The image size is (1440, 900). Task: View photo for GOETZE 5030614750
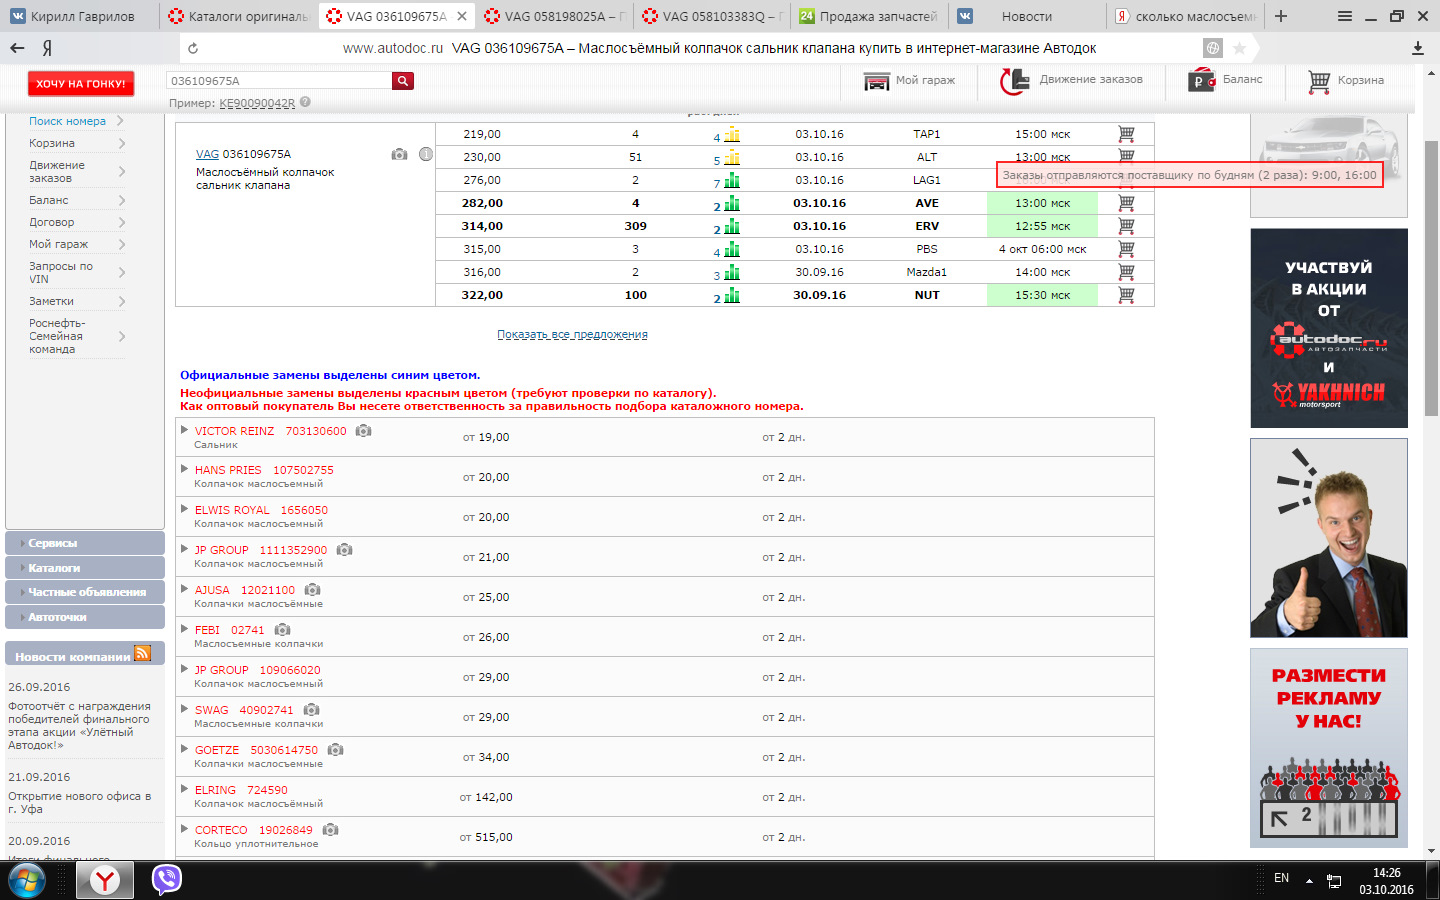pos(335,750)
